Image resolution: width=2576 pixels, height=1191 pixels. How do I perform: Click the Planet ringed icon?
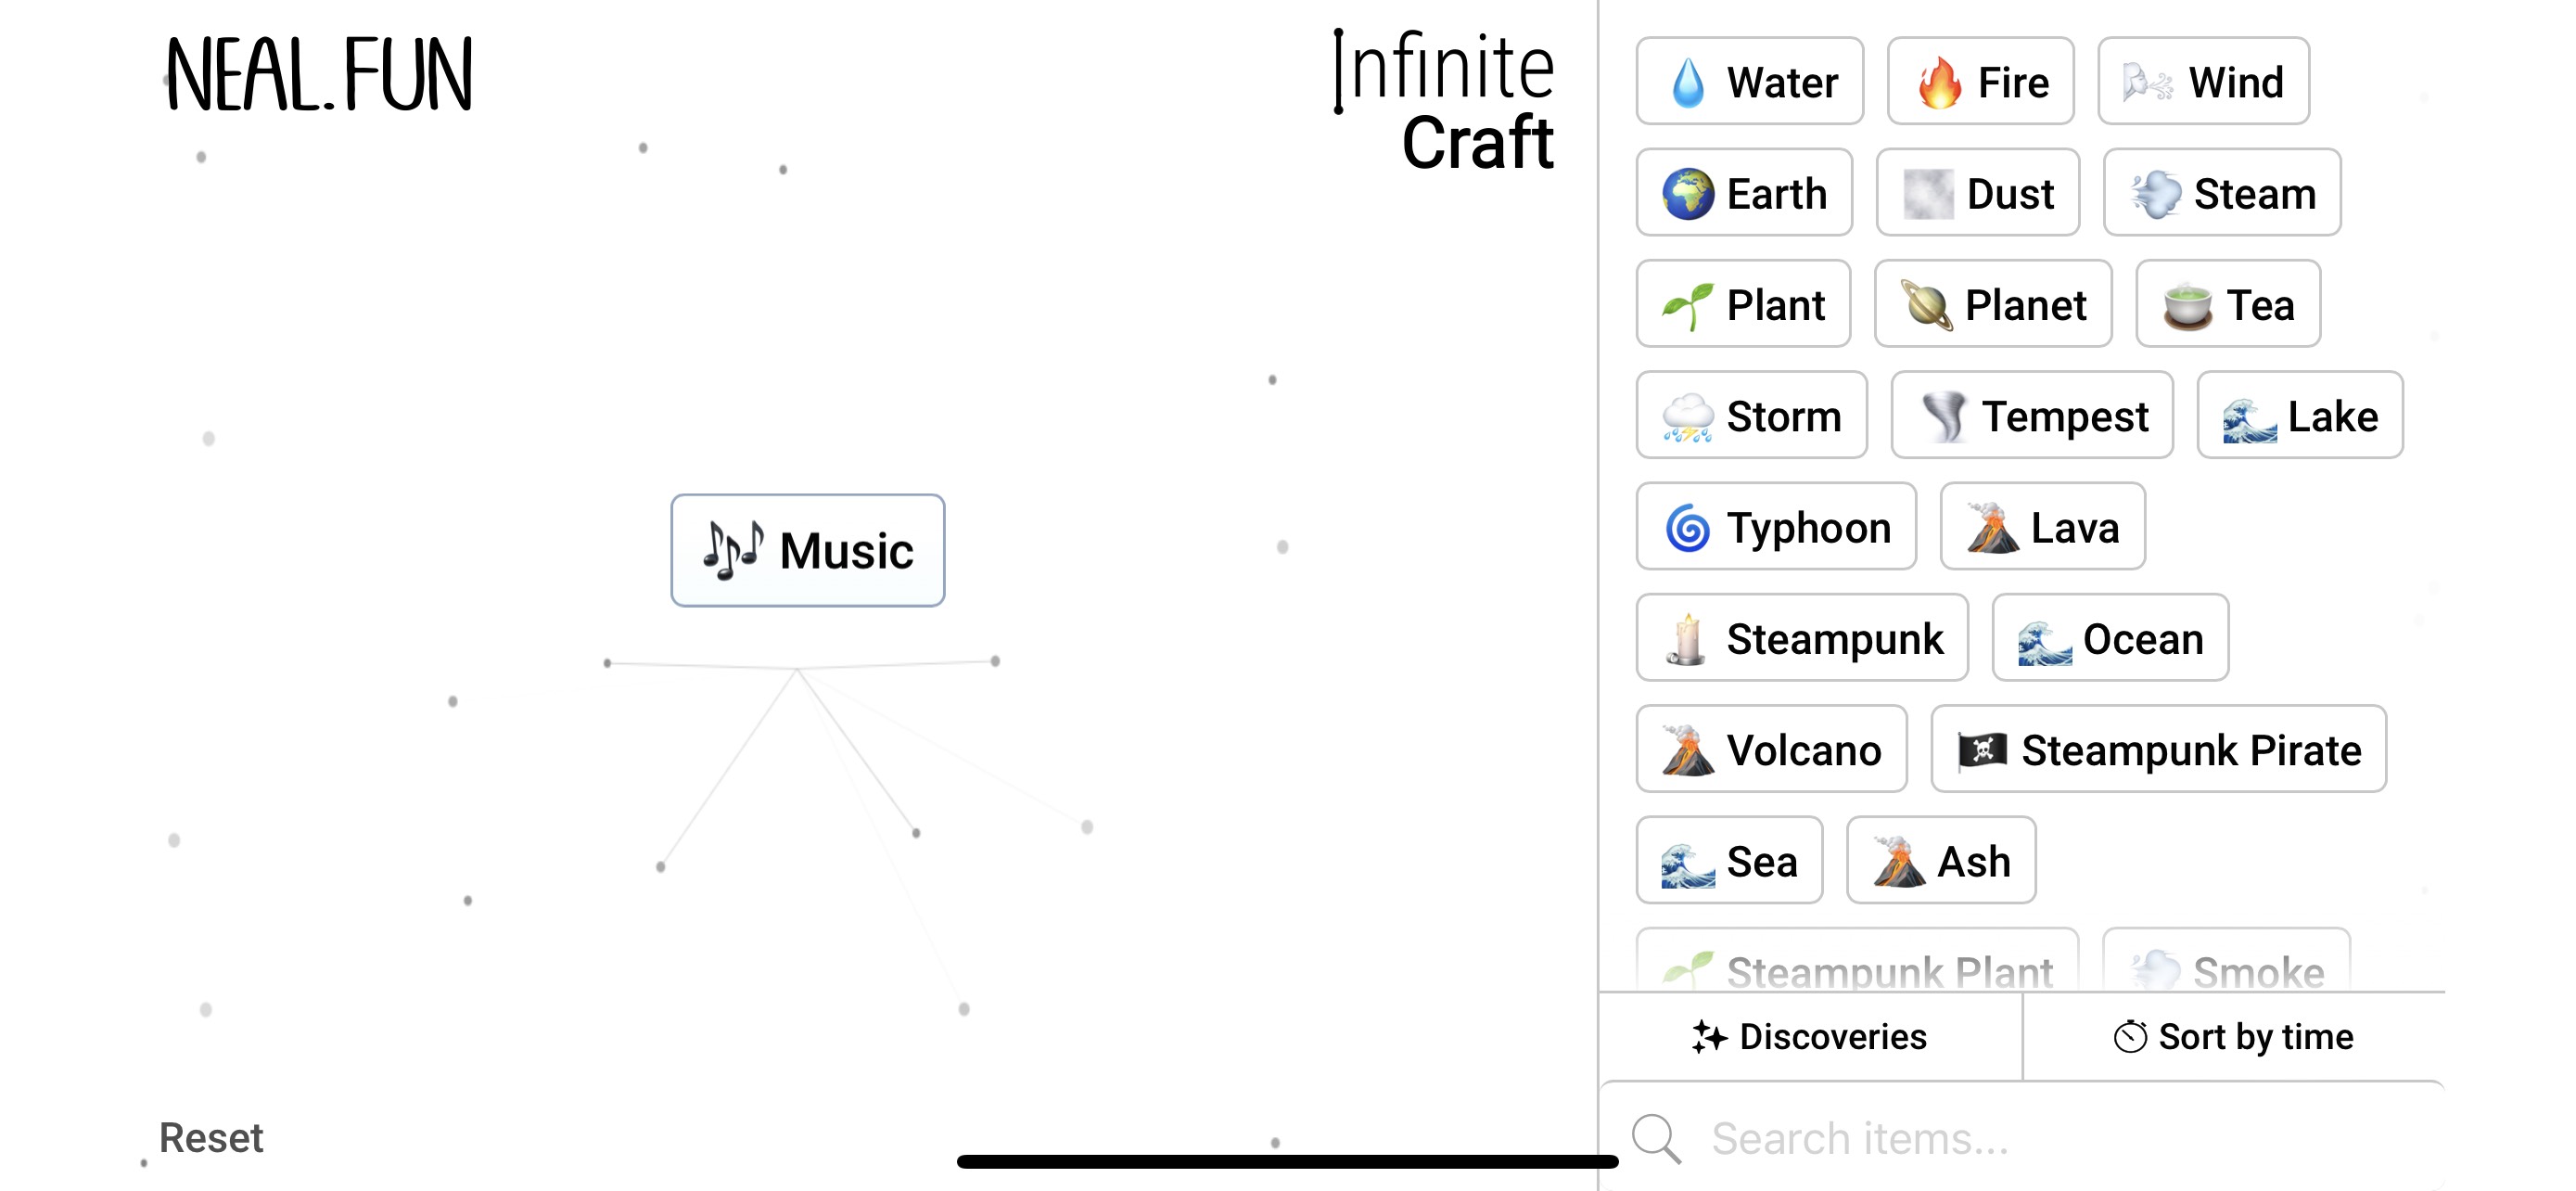[x=1926, y=305]
